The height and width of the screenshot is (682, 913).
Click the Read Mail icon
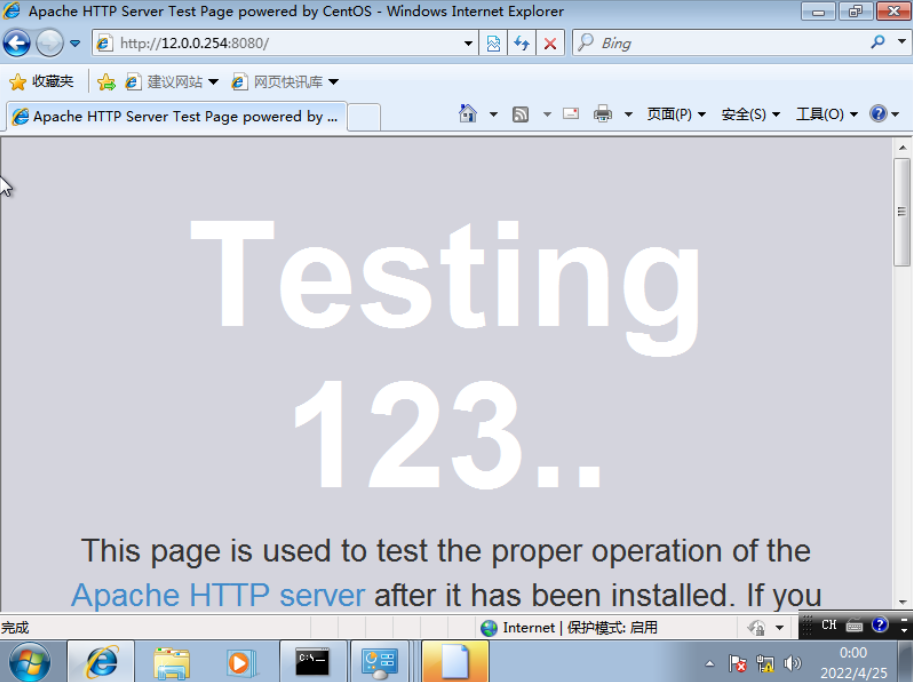point(571,114)
